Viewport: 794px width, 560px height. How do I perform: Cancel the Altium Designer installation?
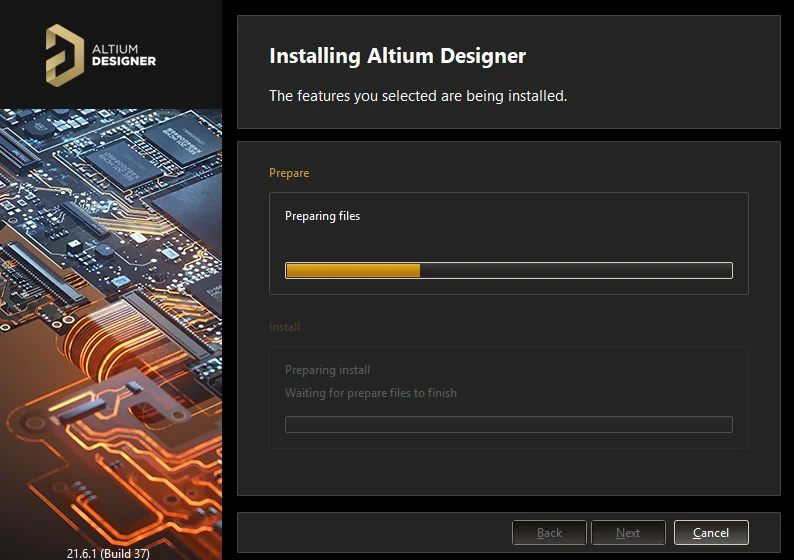(x=710, y=533)
